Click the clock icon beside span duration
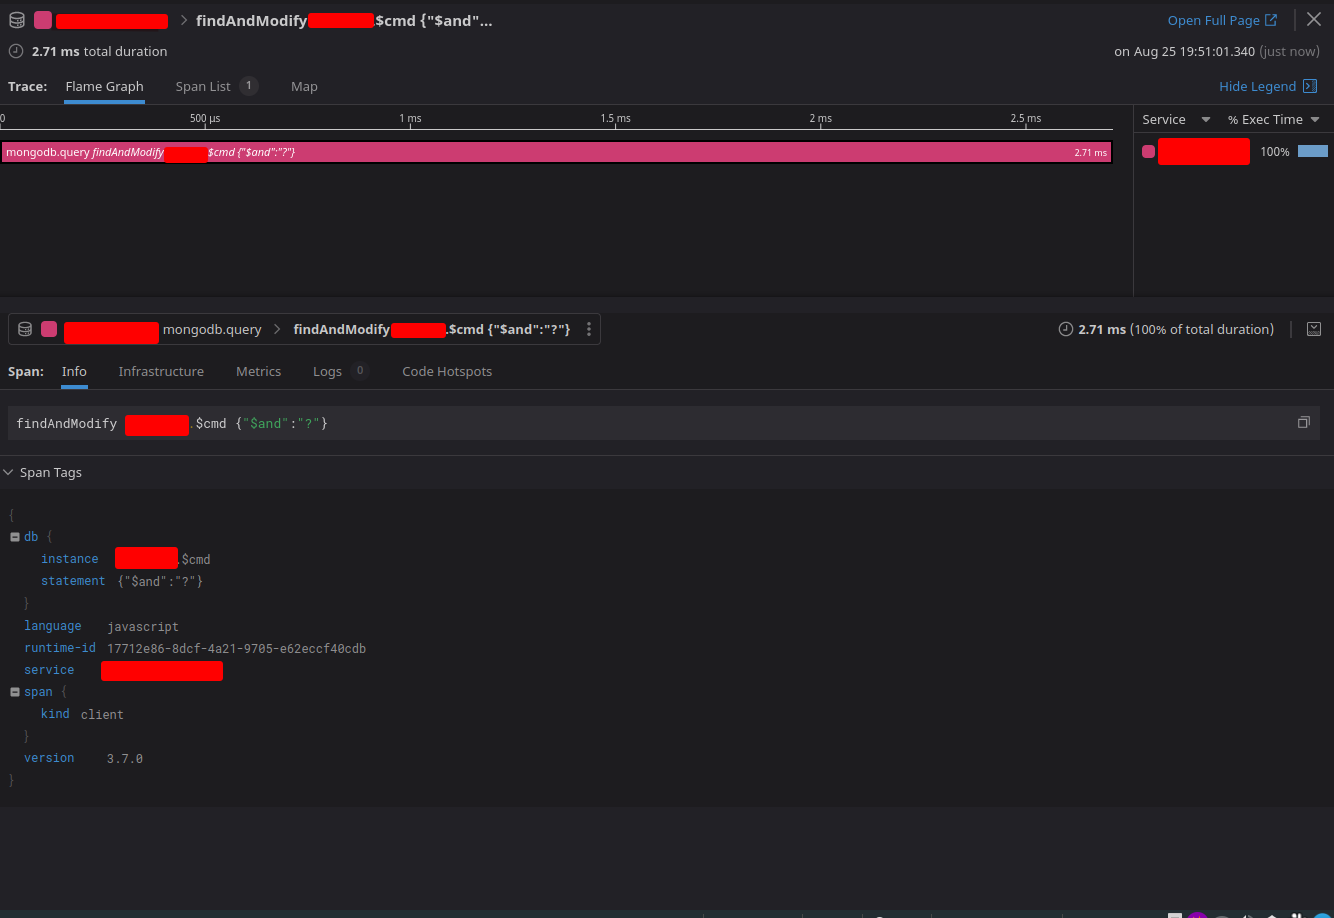Viewport: 1334px width, 918px height. pyautogui.click(x=1066, y=329)
